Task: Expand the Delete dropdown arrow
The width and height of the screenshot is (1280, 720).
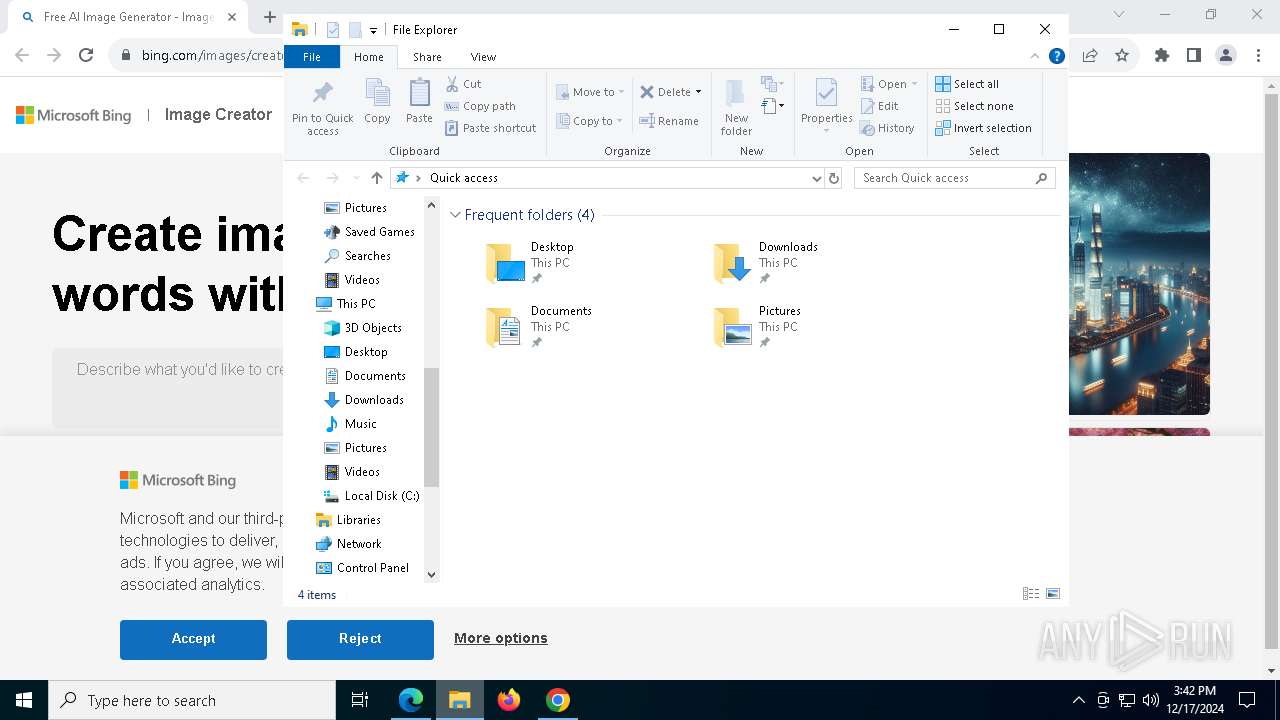Action: [x=698, y=92]
